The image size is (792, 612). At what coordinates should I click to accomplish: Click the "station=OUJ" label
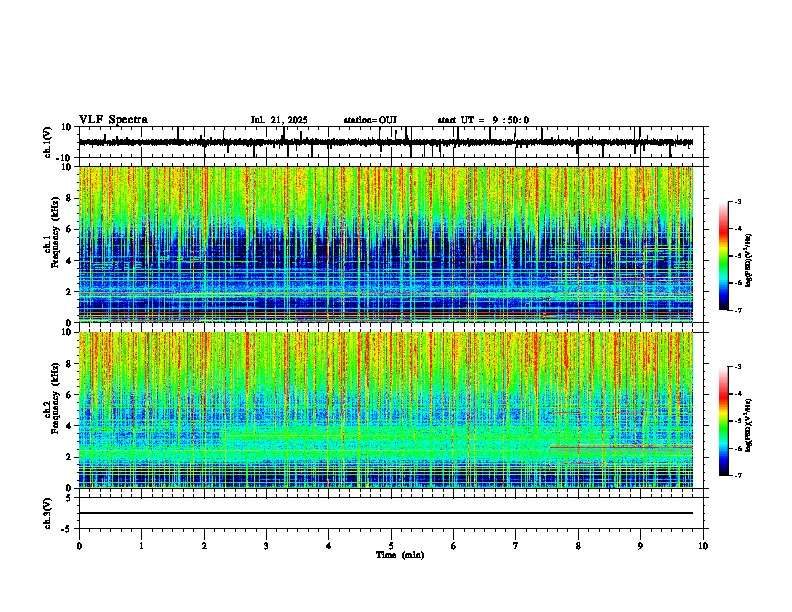pos(370,120)
